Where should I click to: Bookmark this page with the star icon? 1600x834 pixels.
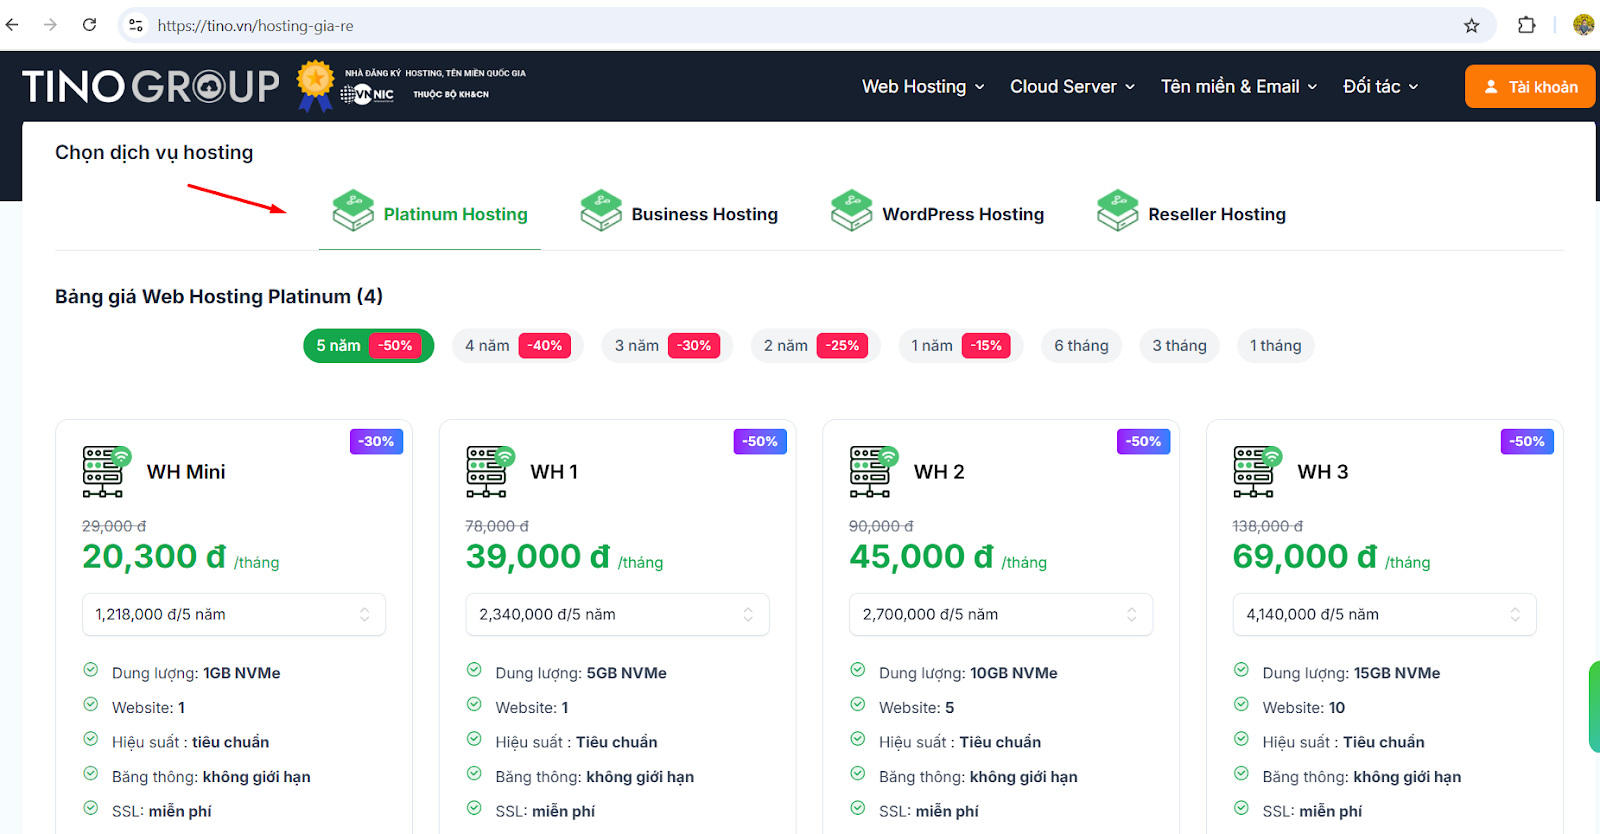(x=1471, y=25)
